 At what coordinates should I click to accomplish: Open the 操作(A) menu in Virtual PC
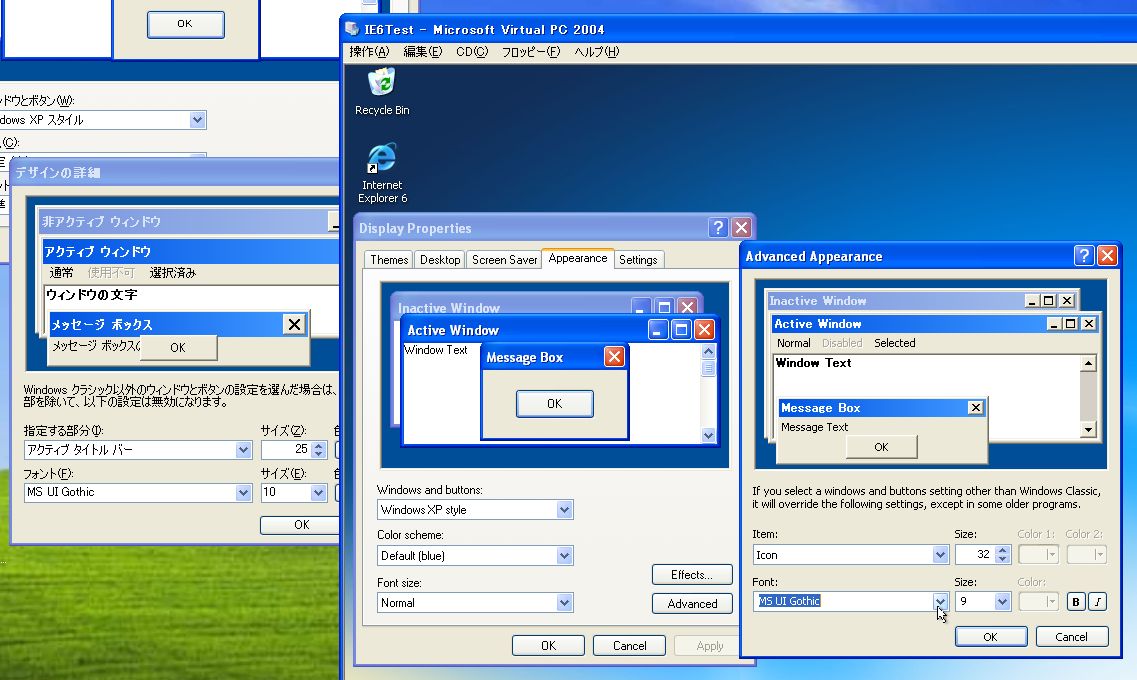369,51
